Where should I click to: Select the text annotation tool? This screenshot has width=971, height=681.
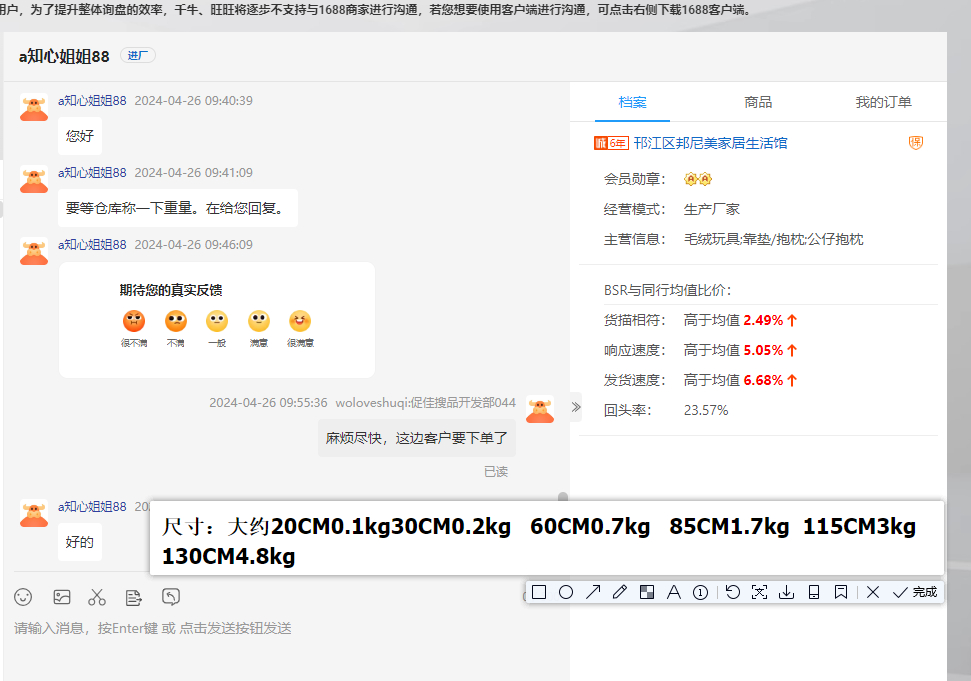pyautogui.click(x=674, y=592)
